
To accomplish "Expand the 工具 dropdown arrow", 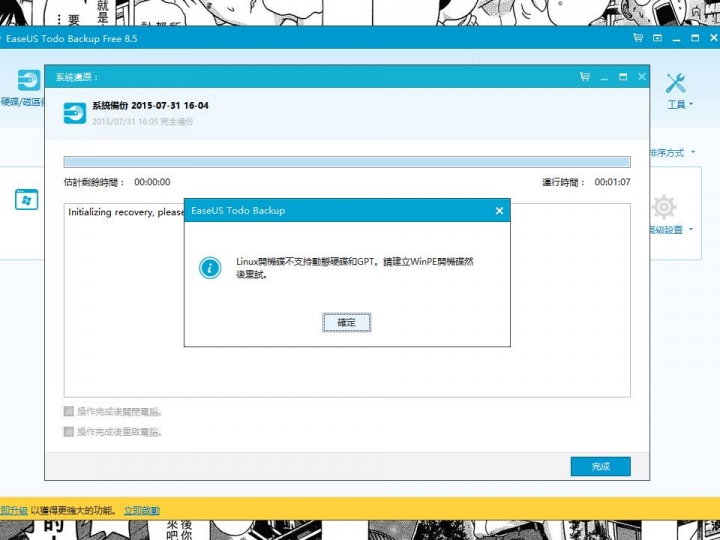I will click(692, 105).
